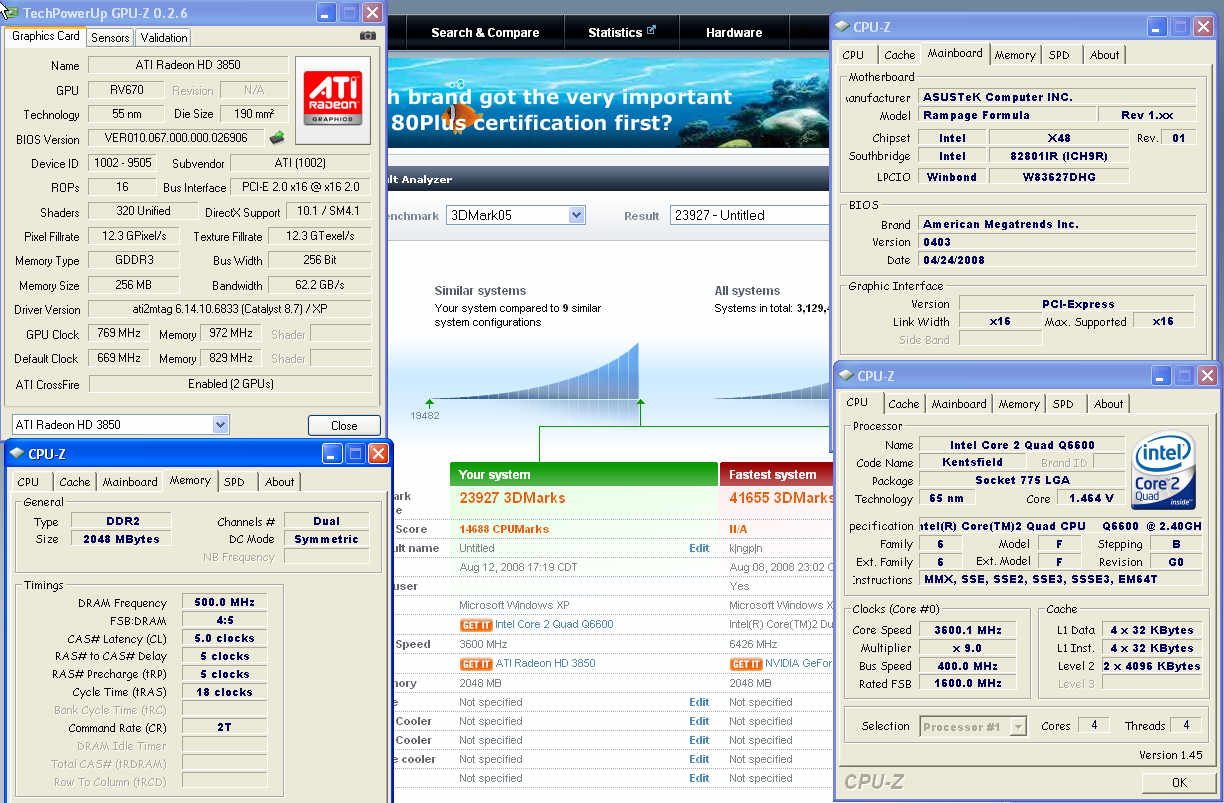The image size is (1224, 803).
Task: Open Cache tab in the CPU-Z Memory window
Action: pyautogui.click(x=75, y=482)
